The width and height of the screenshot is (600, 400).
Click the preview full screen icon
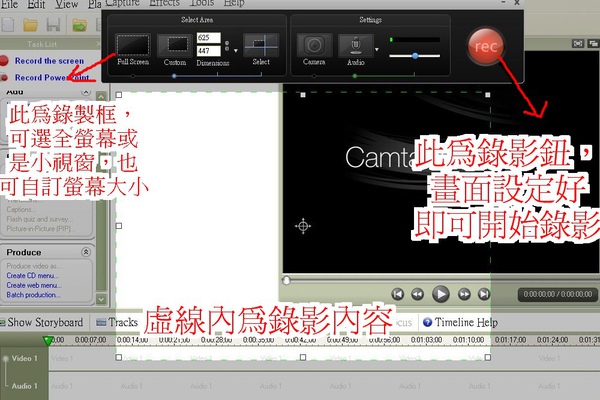point(578,44)
